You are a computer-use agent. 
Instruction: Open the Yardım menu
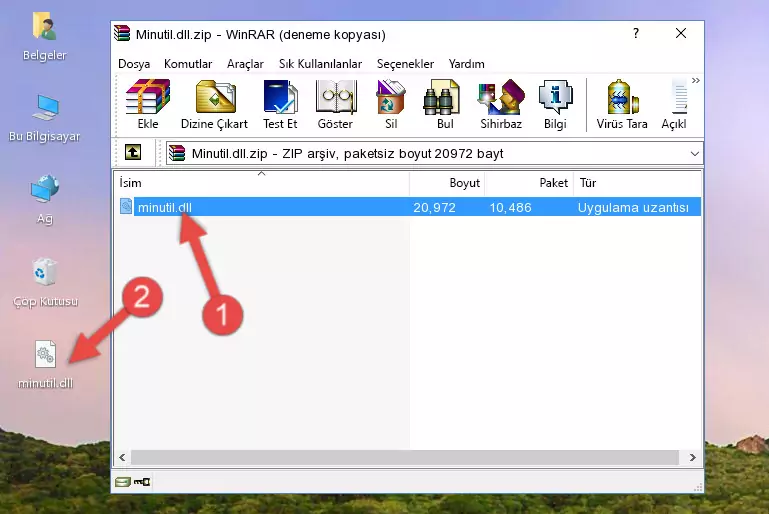tap(466, 64)
